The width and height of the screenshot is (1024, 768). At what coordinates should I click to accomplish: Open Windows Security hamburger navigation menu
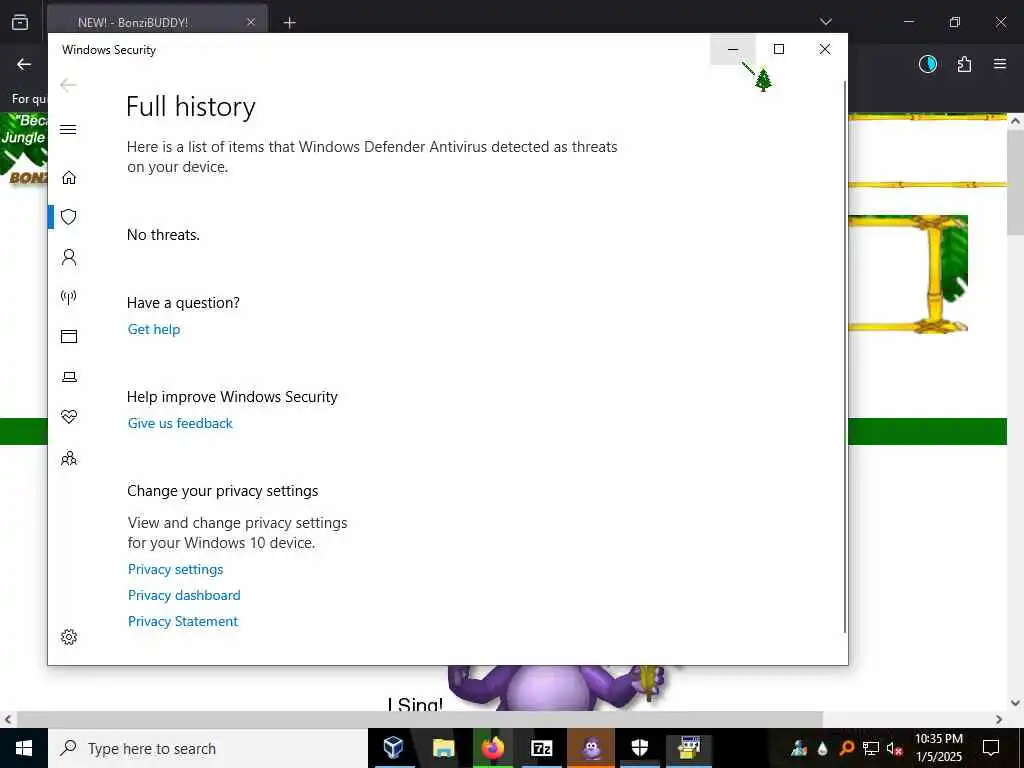click(68, 129)
